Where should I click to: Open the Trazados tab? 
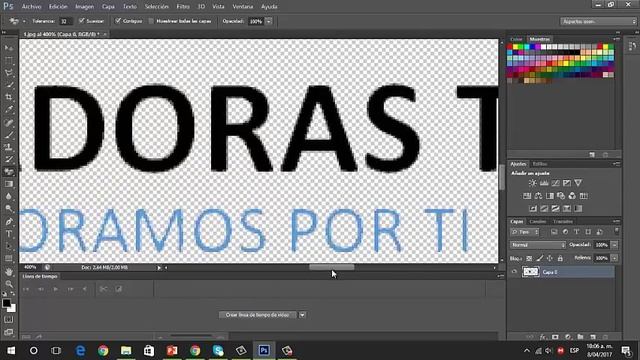pos(563,221)
